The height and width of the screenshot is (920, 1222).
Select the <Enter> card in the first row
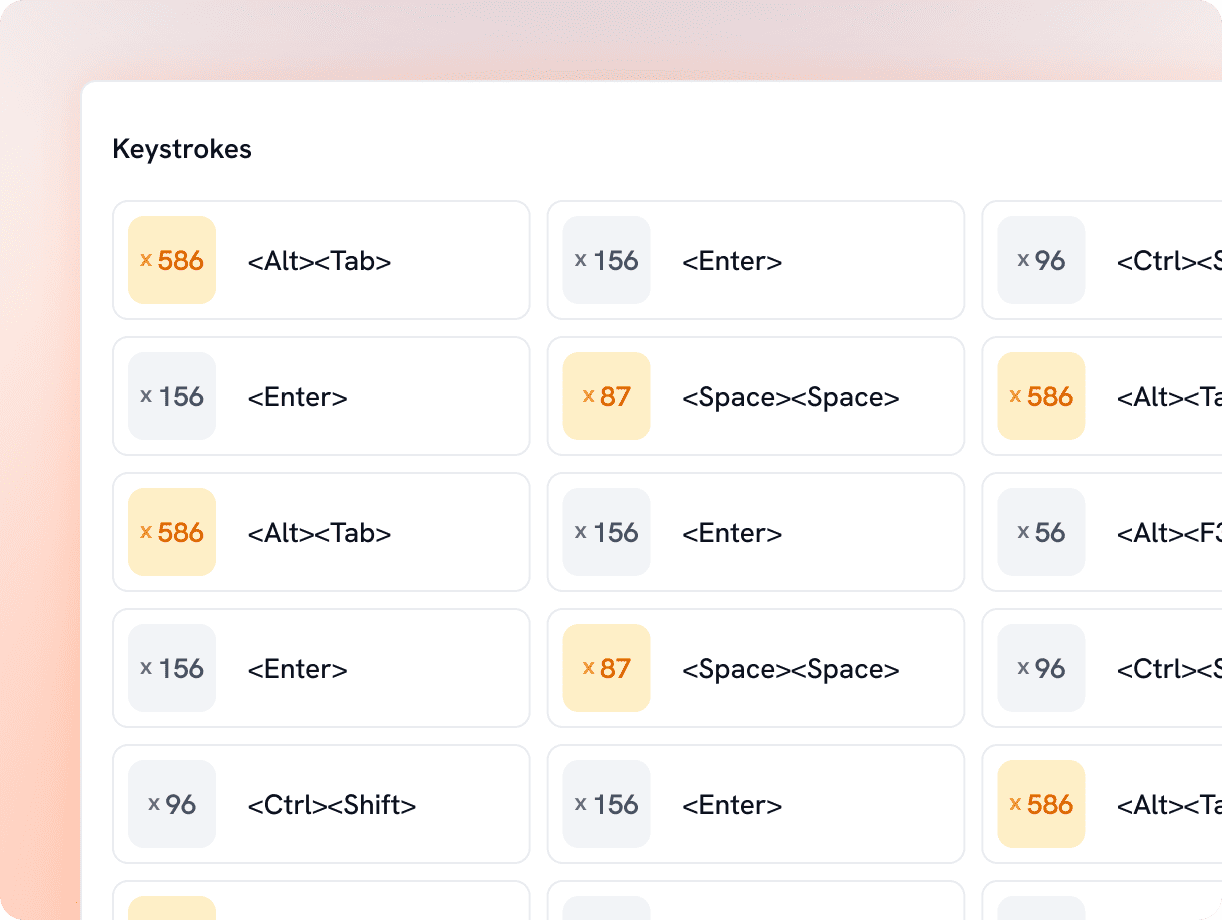(755, 261)
